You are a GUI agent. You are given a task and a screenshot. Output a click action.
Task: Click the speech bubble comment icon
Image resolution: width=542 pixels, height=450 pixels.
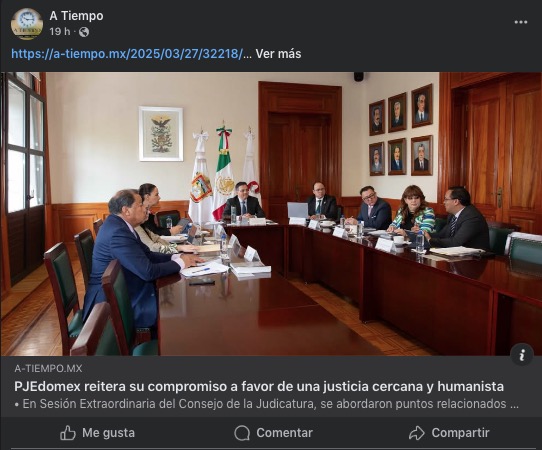242,433
